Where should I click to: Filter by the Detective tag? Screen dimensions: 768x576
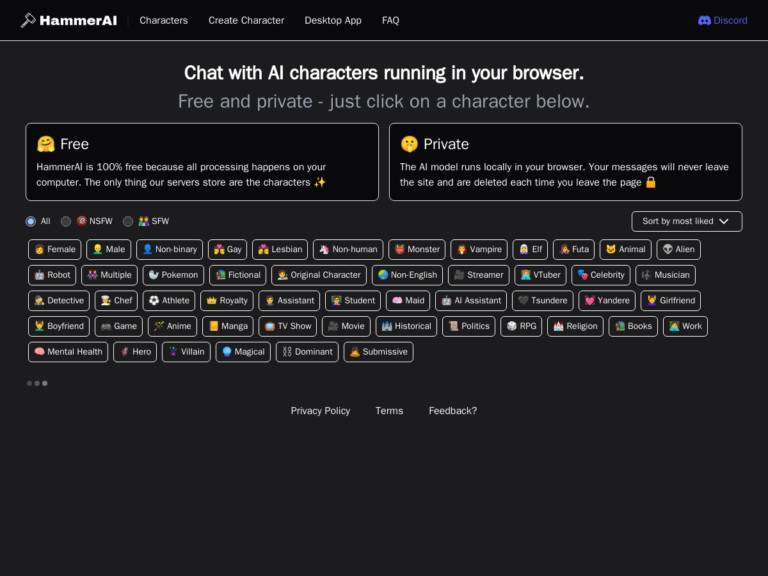(59, 300)
